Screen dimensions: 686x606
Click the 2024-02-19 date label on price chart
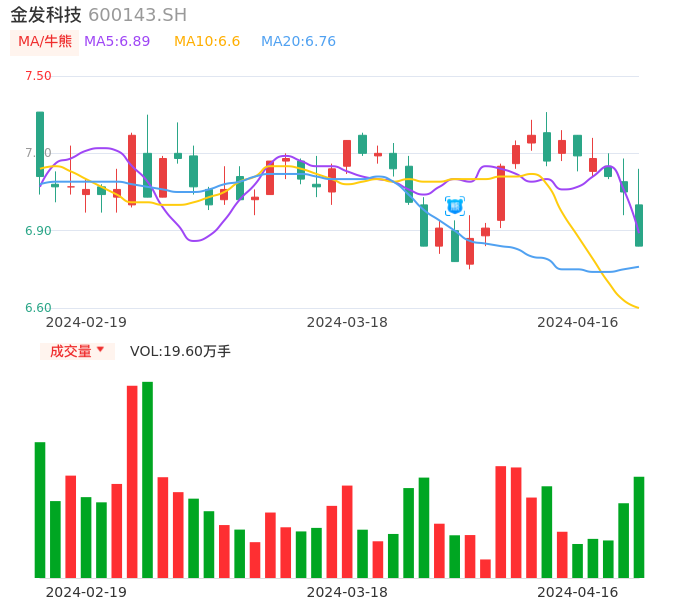86,322
